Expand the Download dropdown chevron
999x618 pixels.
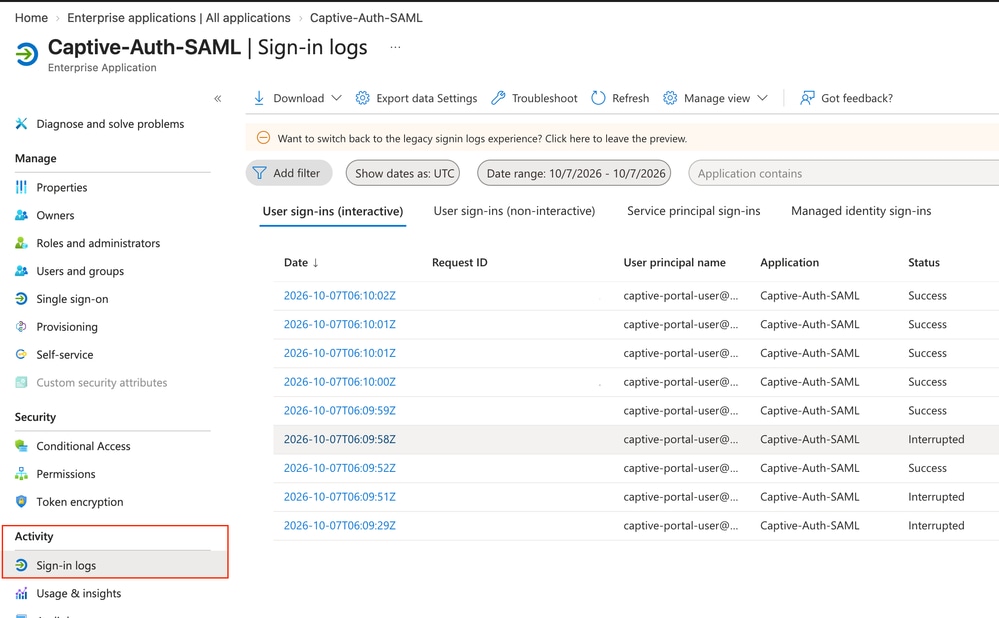pos(336,98)
